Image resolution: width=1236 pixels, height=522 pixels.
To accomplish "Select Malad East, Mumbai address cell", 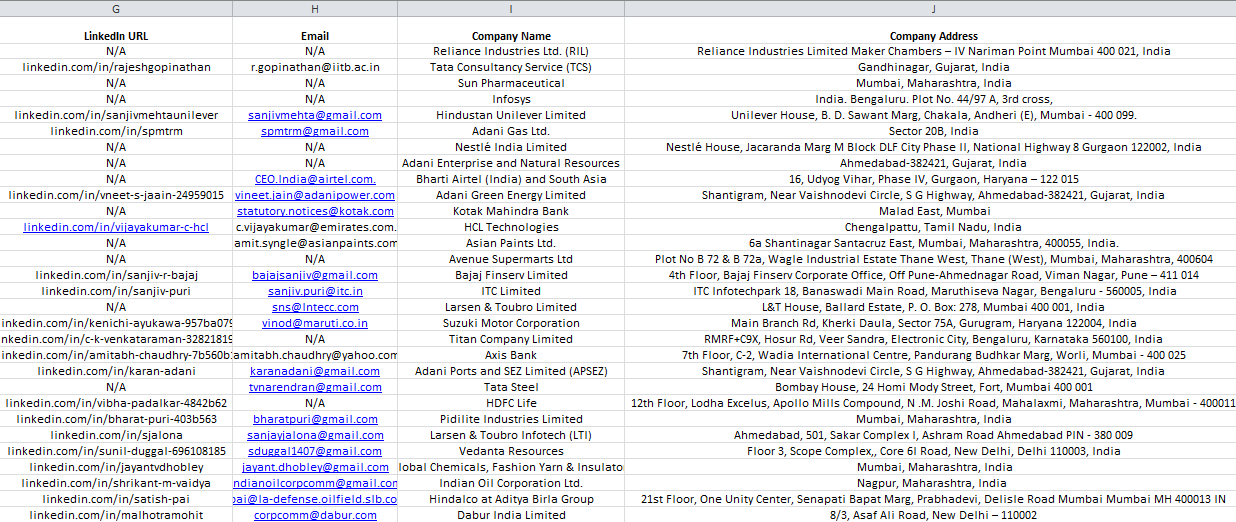I will point(930,211).
